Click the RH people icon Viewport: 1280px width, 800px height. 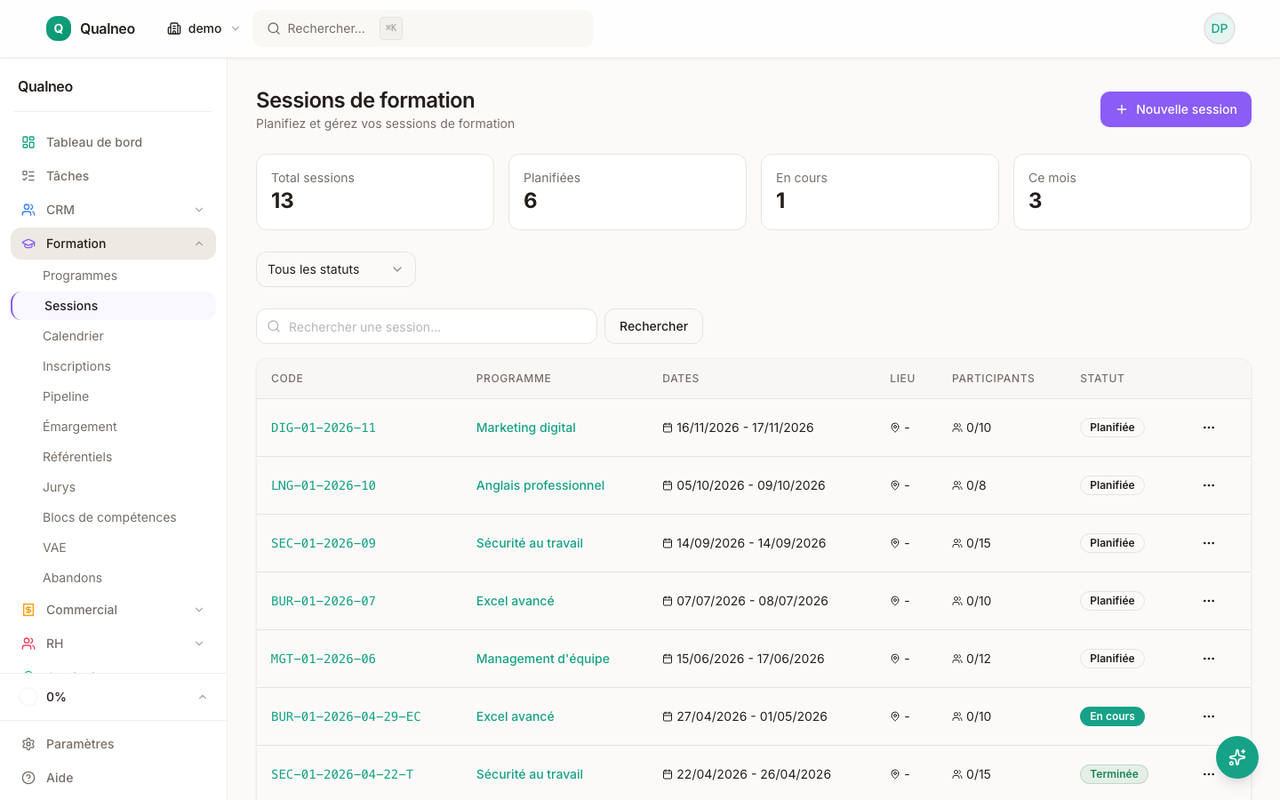(x=28, y=644)
